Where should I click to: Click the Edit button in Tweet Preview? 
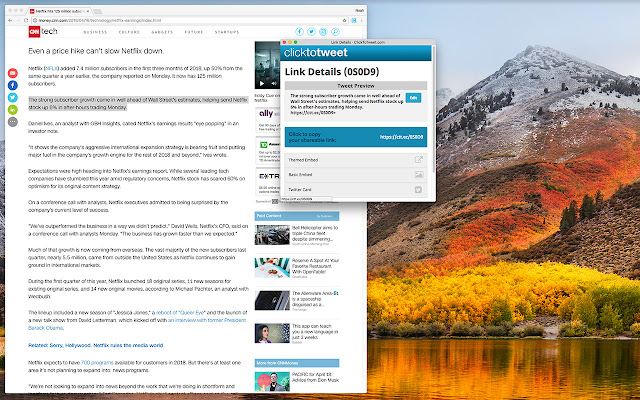413,98
